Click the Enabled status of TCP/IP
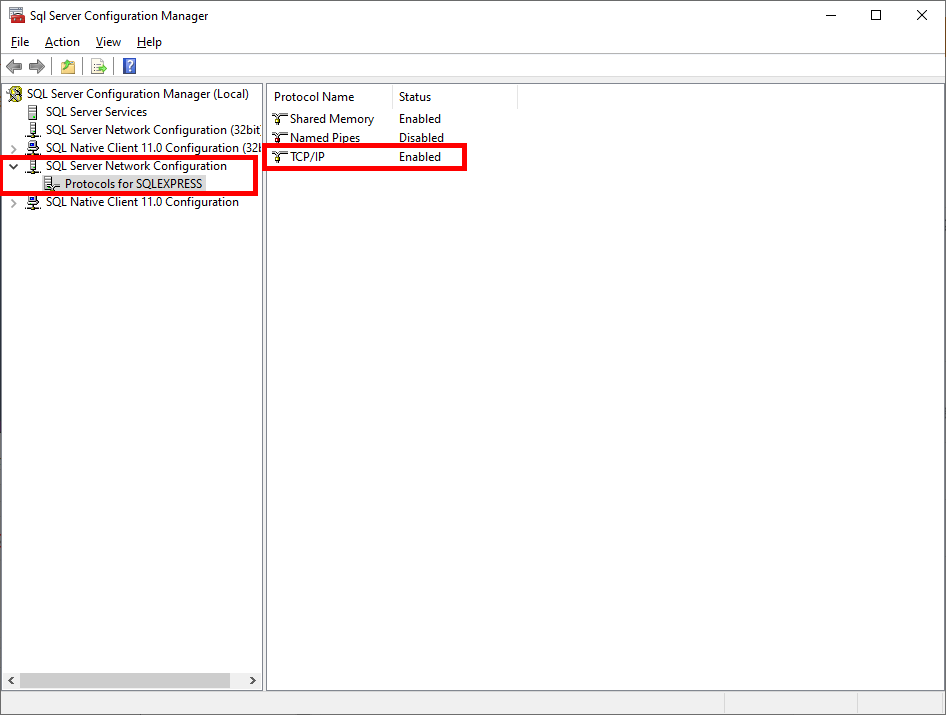Viewport: 946px width, 715px height. click(x=420, y=157)
